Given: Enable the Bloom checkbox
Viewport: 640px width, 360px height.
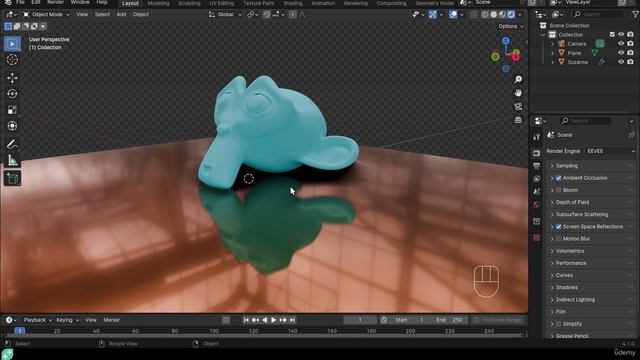Looking at the screenshot, I should [x=558, y=190].
